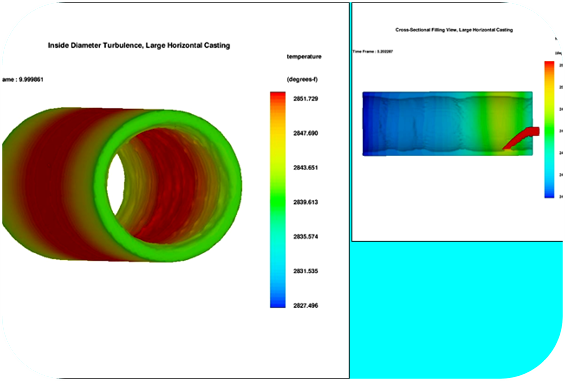Click the red pouring spout in cross-section
Image resolution: width=565 pixels, height=381 pixels.
pyautogui.click(x=521, y=138)
